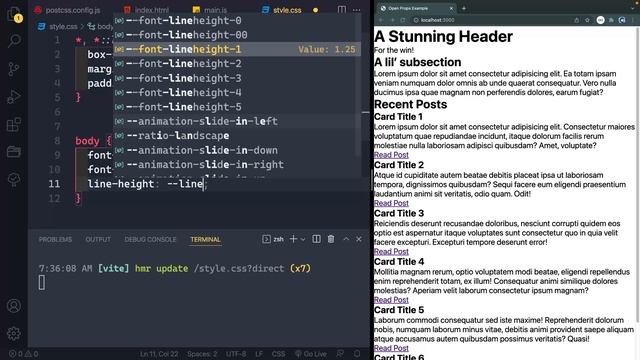640x360 pixels.
Task: Follow the Read Post link under Card Title 4
Action: (x=391, y=300)
